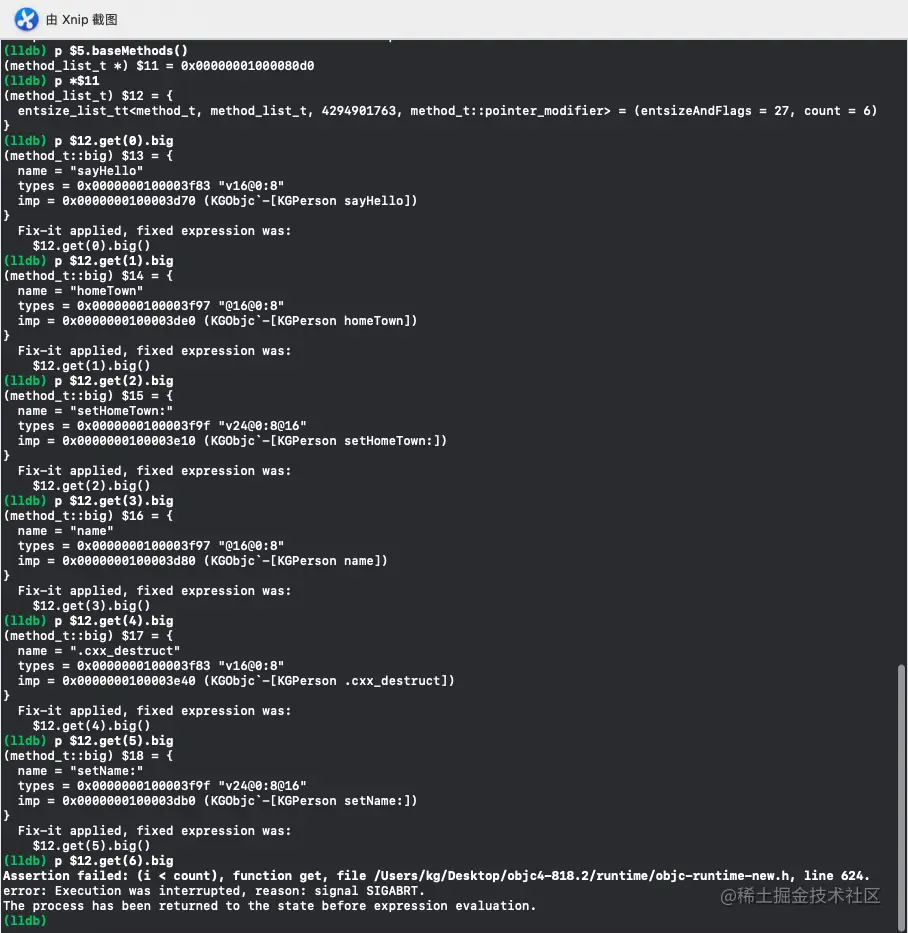Click the name = "setName:" line
The width and height of the screenshot is (908, 933).
(x=80, y=771)
